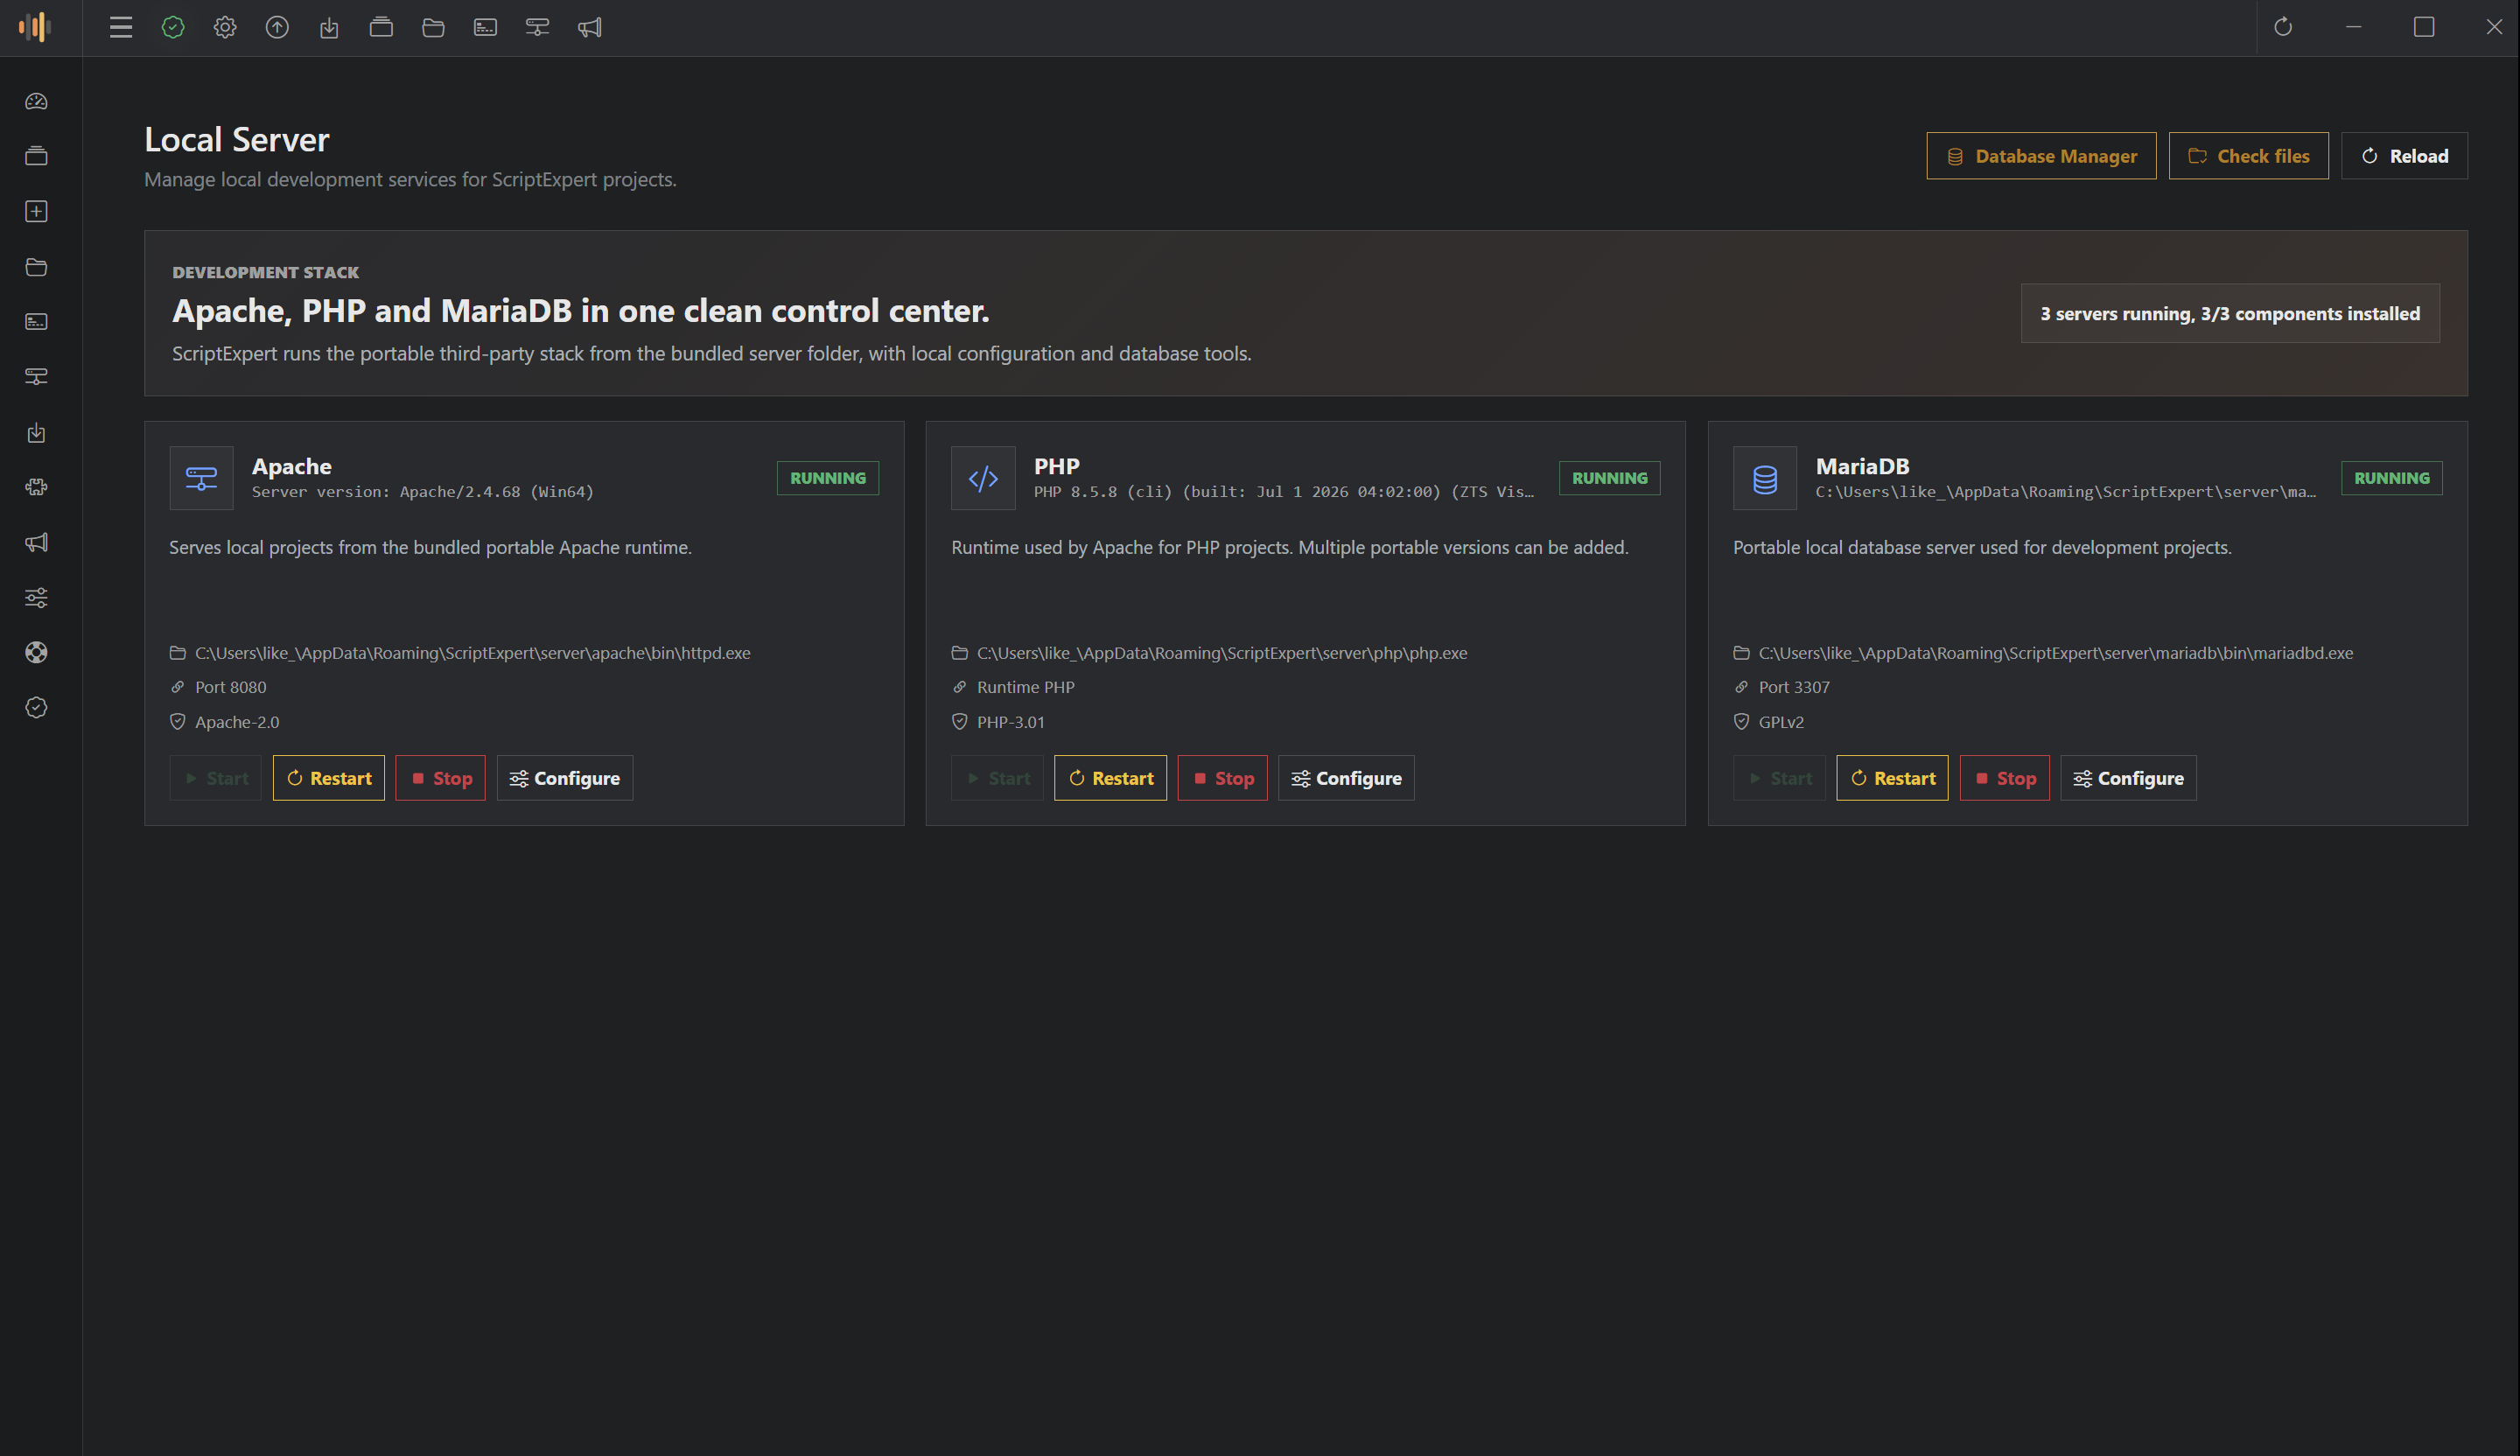Screen dimensions: 2520x1456
Task: Click the 'Apache-2.0' license text
Action: click(x=237, y=722)
